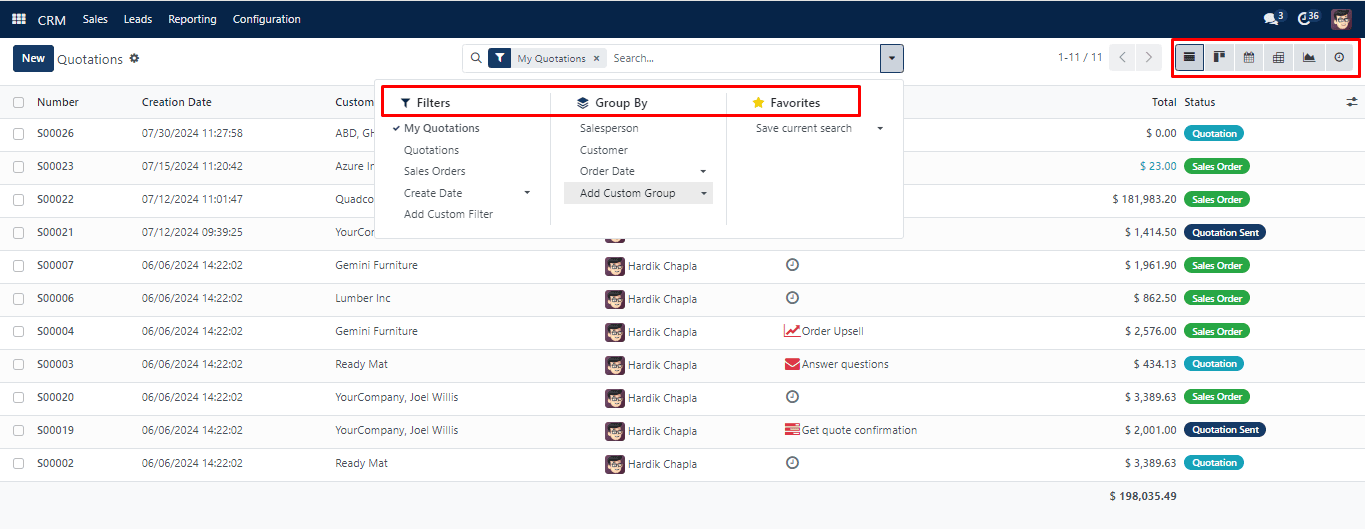Viewport: 1365px width, 529px height.
Task: Open the Reporting menu
Action: (192, 19)
